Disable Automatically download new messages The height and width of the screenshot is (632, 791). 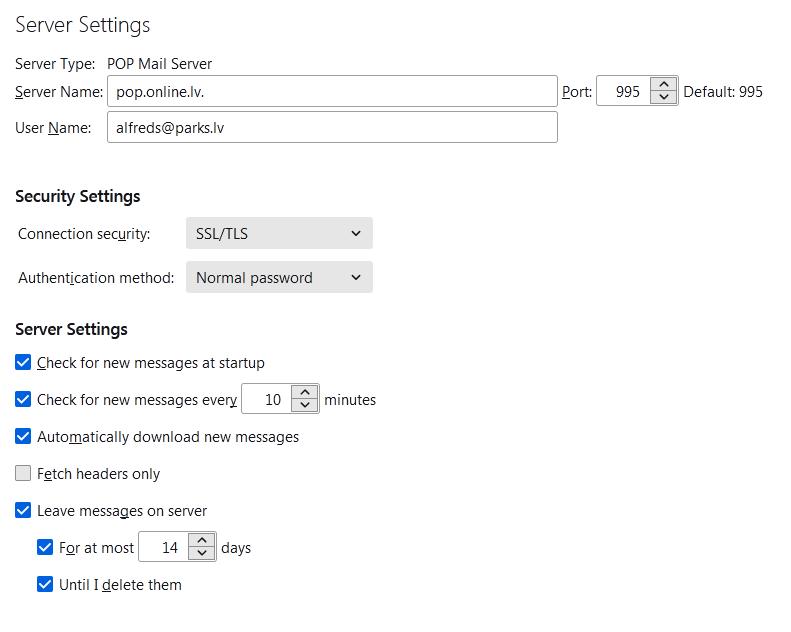(x=23, y=436)
